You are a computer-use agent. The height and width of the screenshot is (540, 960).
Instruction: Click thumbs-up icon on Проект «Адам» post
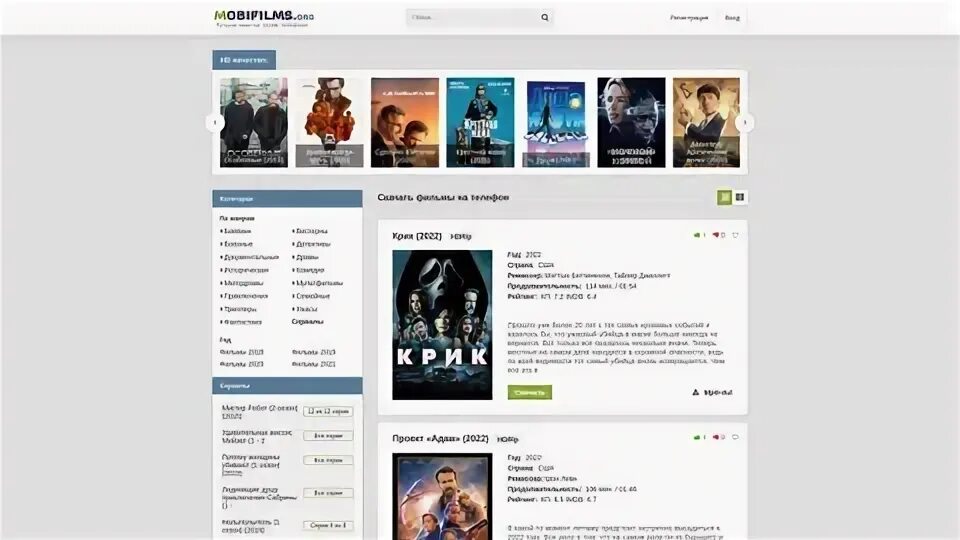click(699, 437)
